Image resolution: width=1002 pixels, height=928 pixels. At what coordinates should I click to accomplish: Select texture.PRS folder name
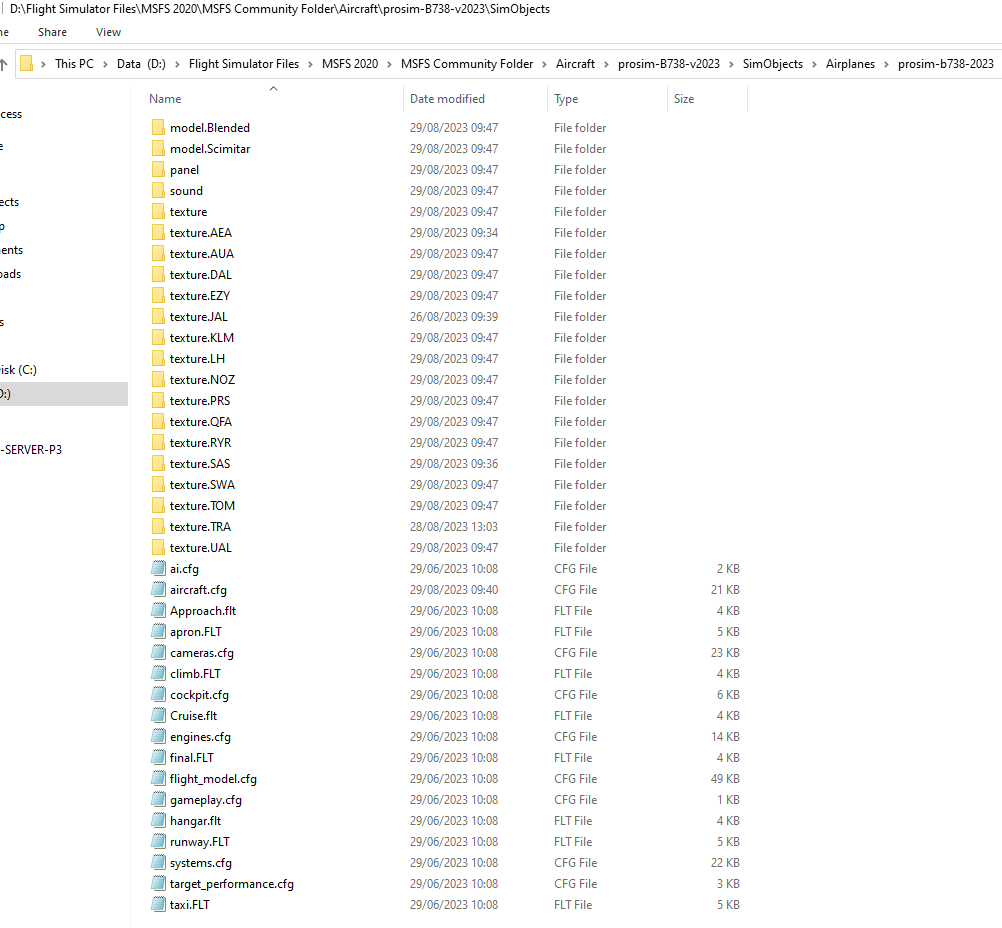(x=199, y=401)
